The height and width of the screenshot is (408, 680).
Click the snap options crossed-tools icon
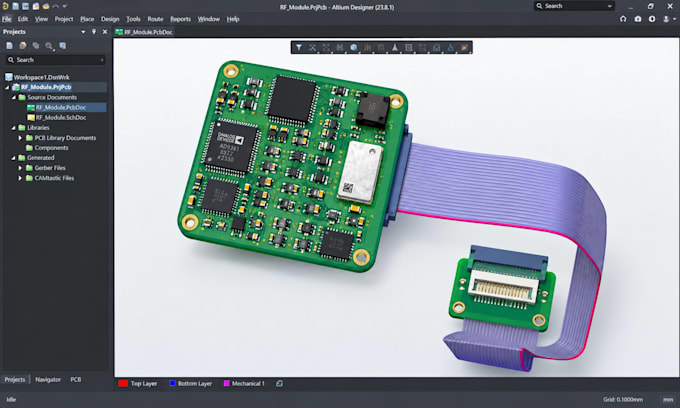pos(312,47)
